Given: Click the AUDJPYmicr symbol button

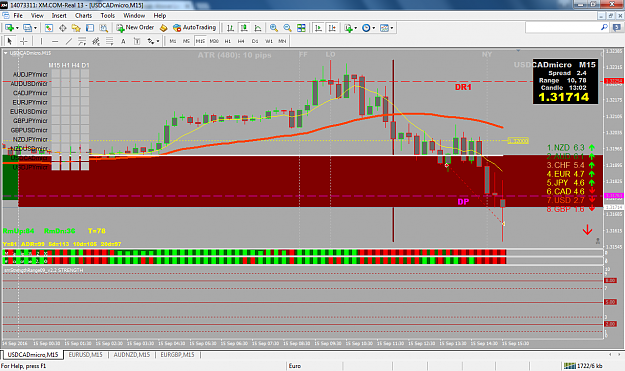Looking at the screenshot, I should pos(30,75).
